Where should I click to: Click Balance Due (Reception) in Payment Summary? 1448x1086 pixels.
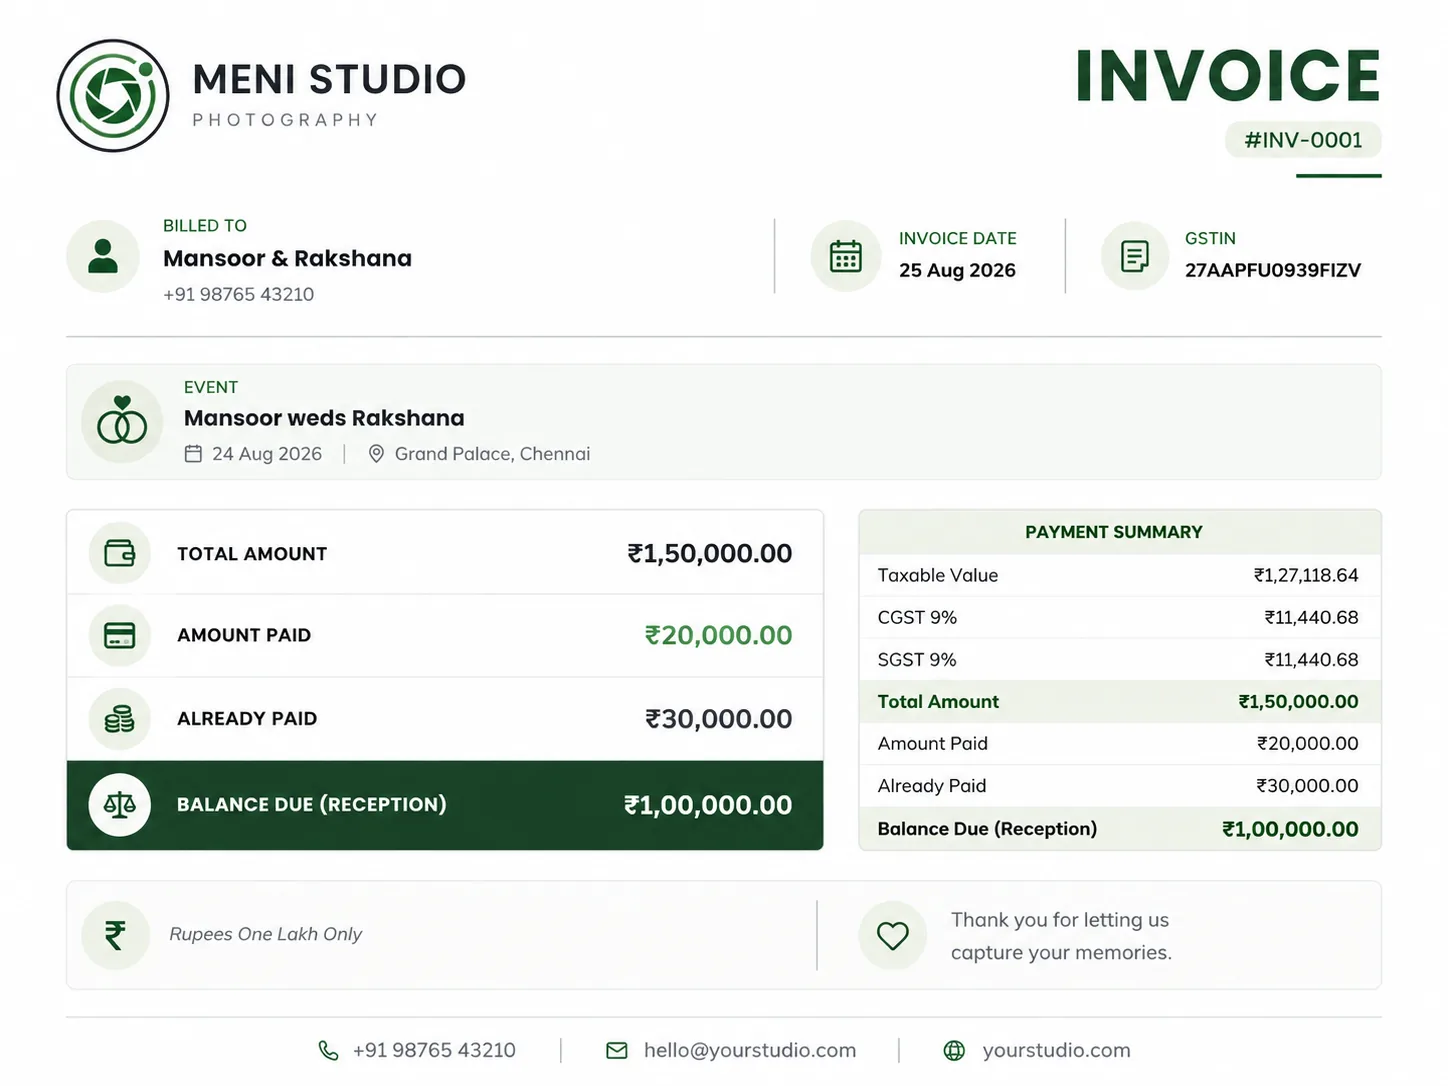pyautogui.click(x=987, y=829)
